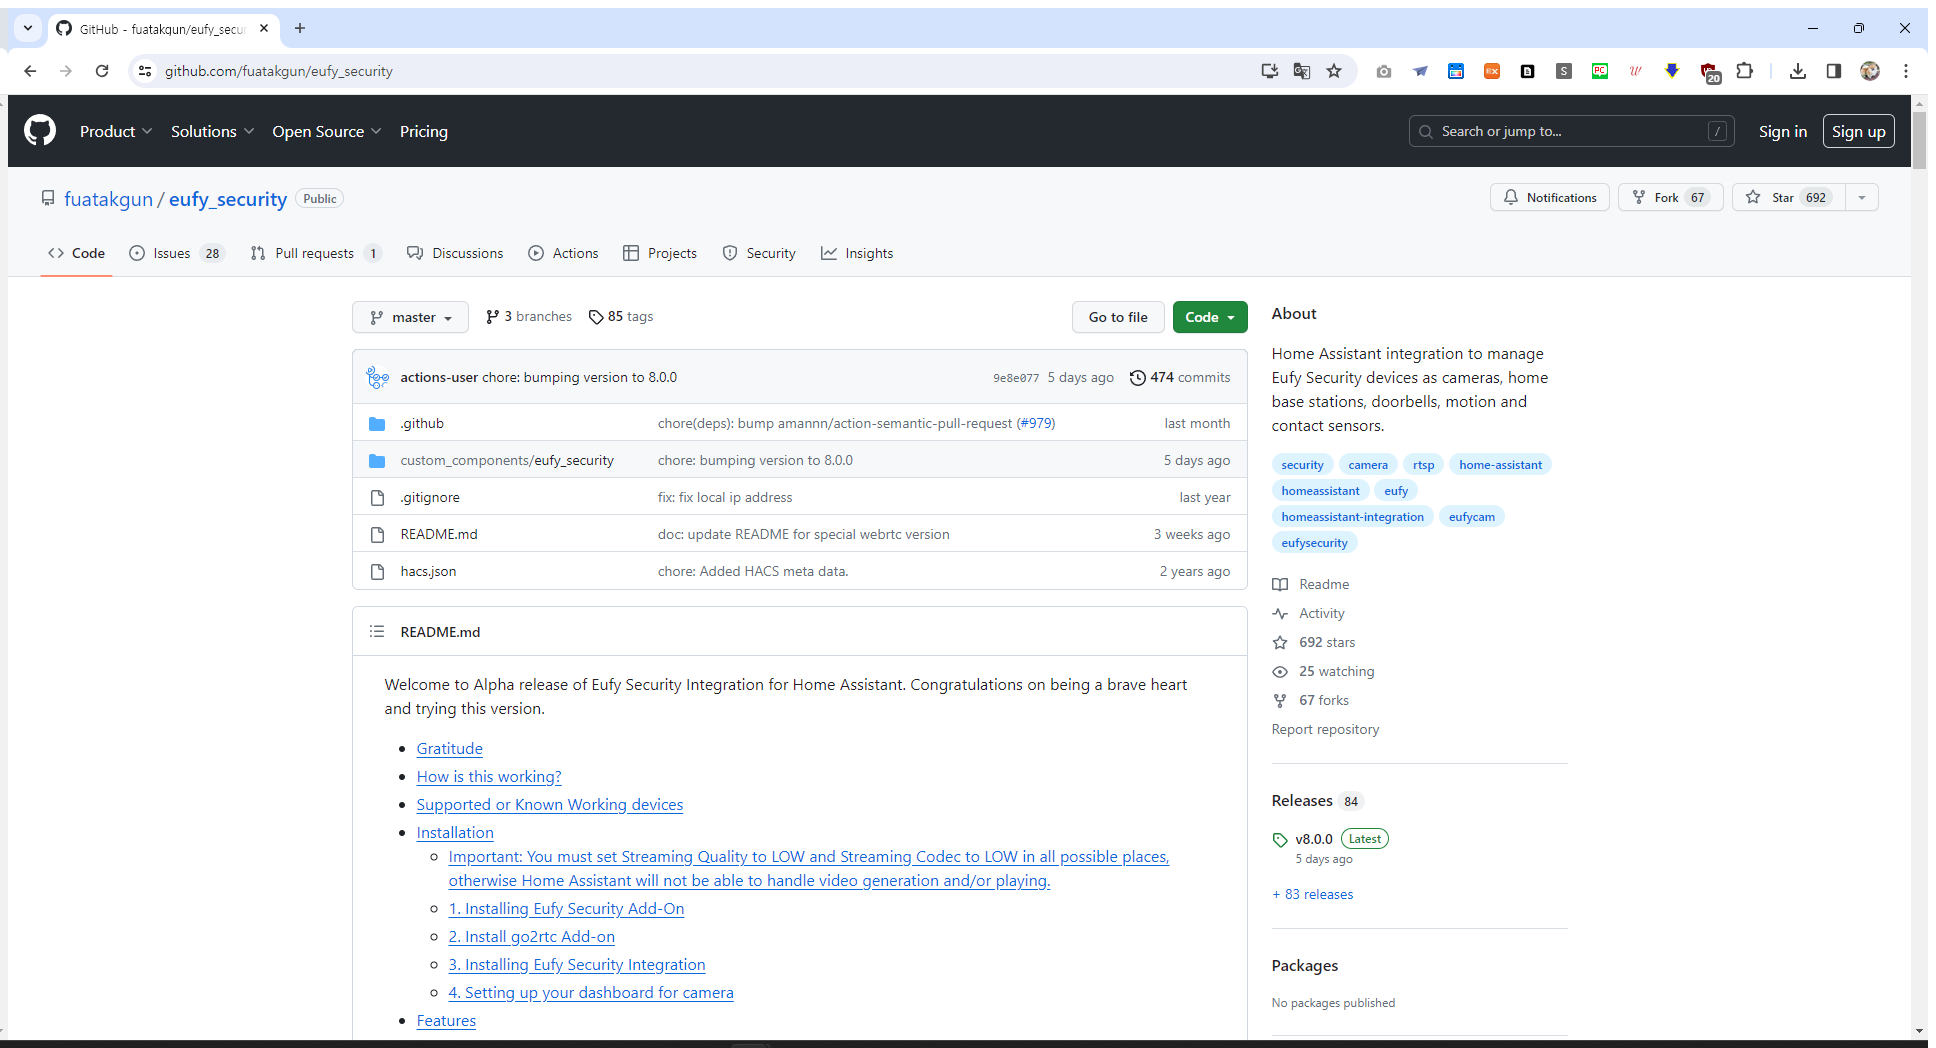Open the extensions puzzle icon
1936x1048 pixels.
point(1745,71)
